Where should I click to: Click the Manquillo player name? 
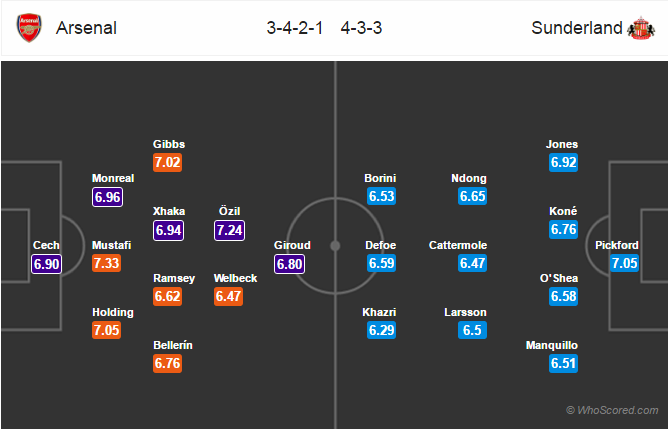(x=552, y=345)
